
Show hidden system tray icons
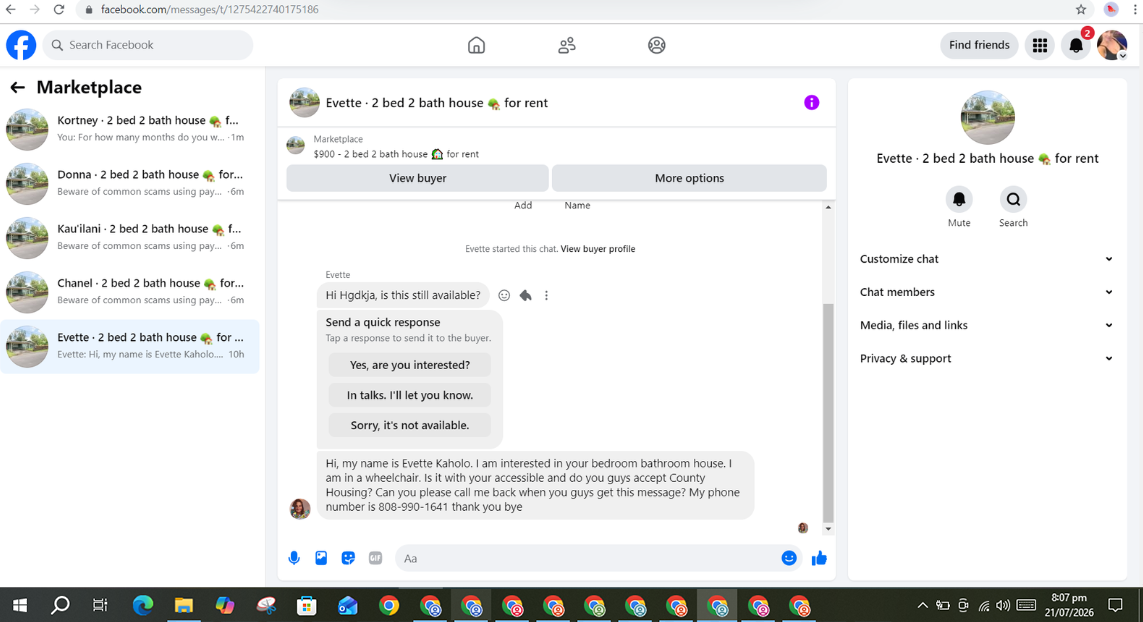click(x=922, y=605)
